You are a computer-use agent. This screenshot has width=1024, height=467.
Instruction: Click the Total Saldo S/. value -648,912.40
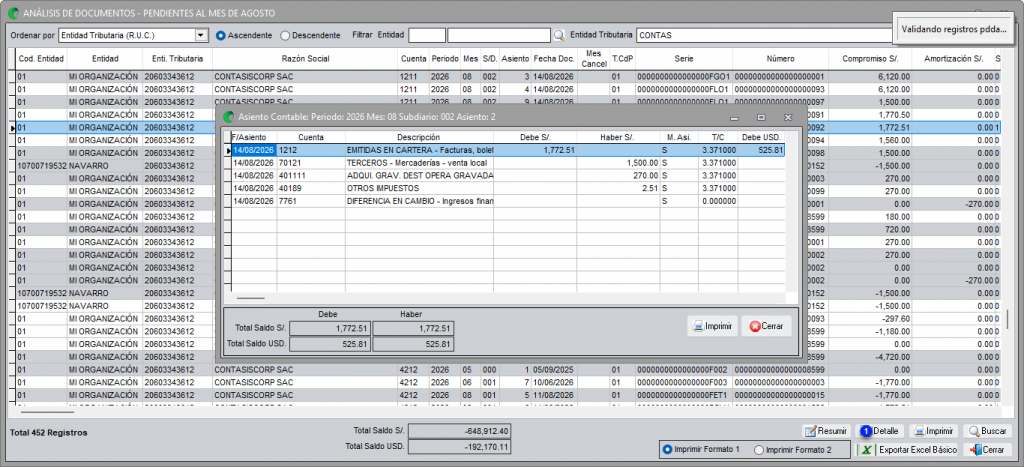point(460,431)
